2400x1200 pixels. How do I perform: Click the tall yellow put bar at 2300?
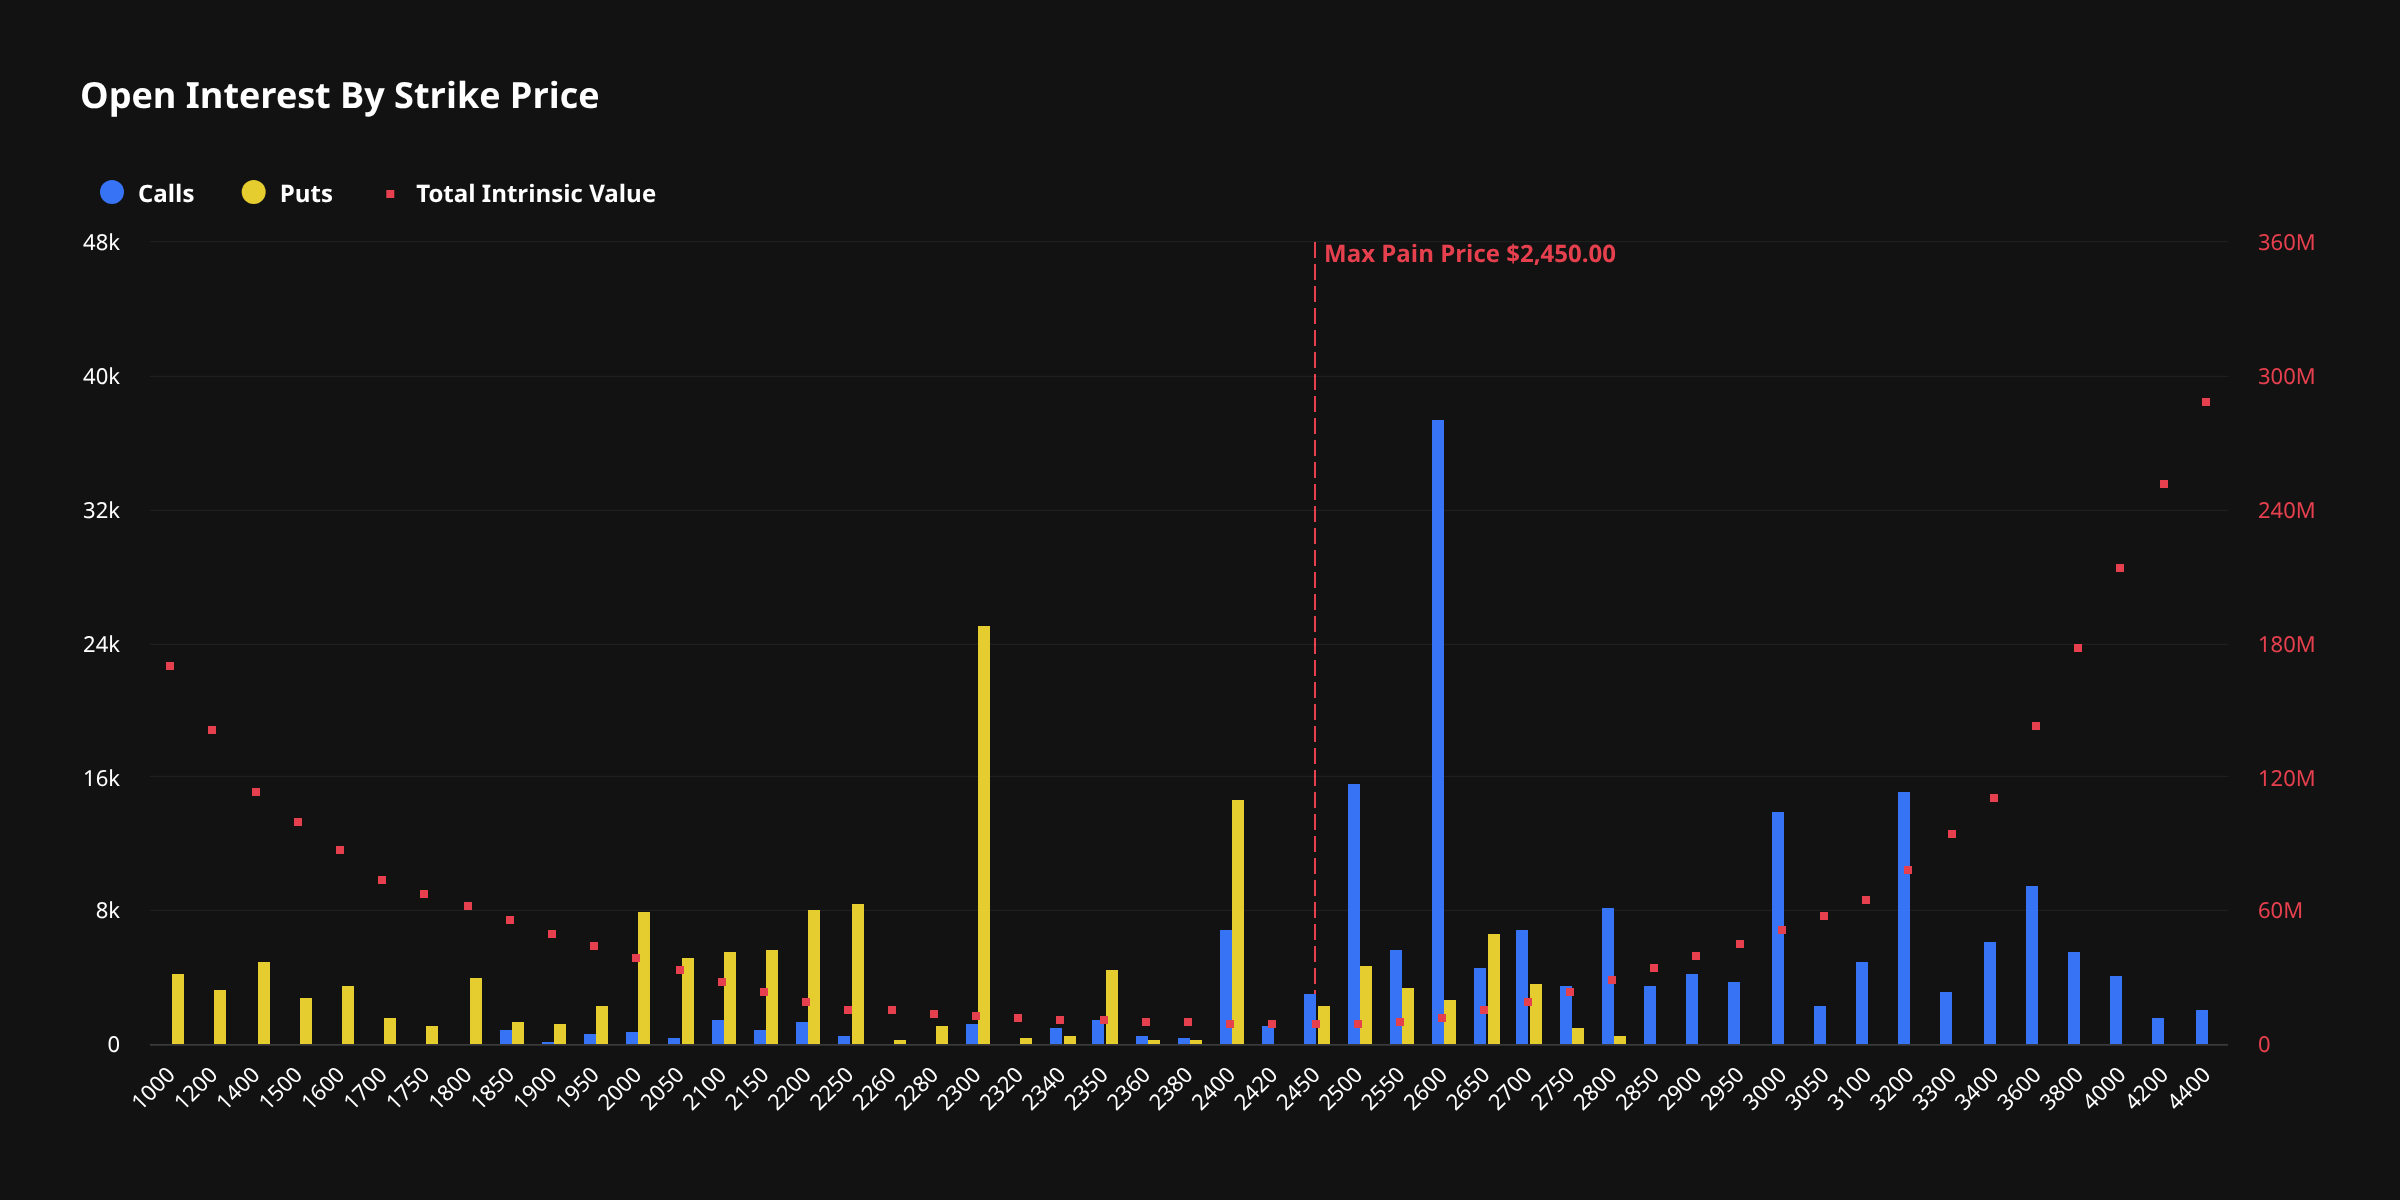coord(984,835)
